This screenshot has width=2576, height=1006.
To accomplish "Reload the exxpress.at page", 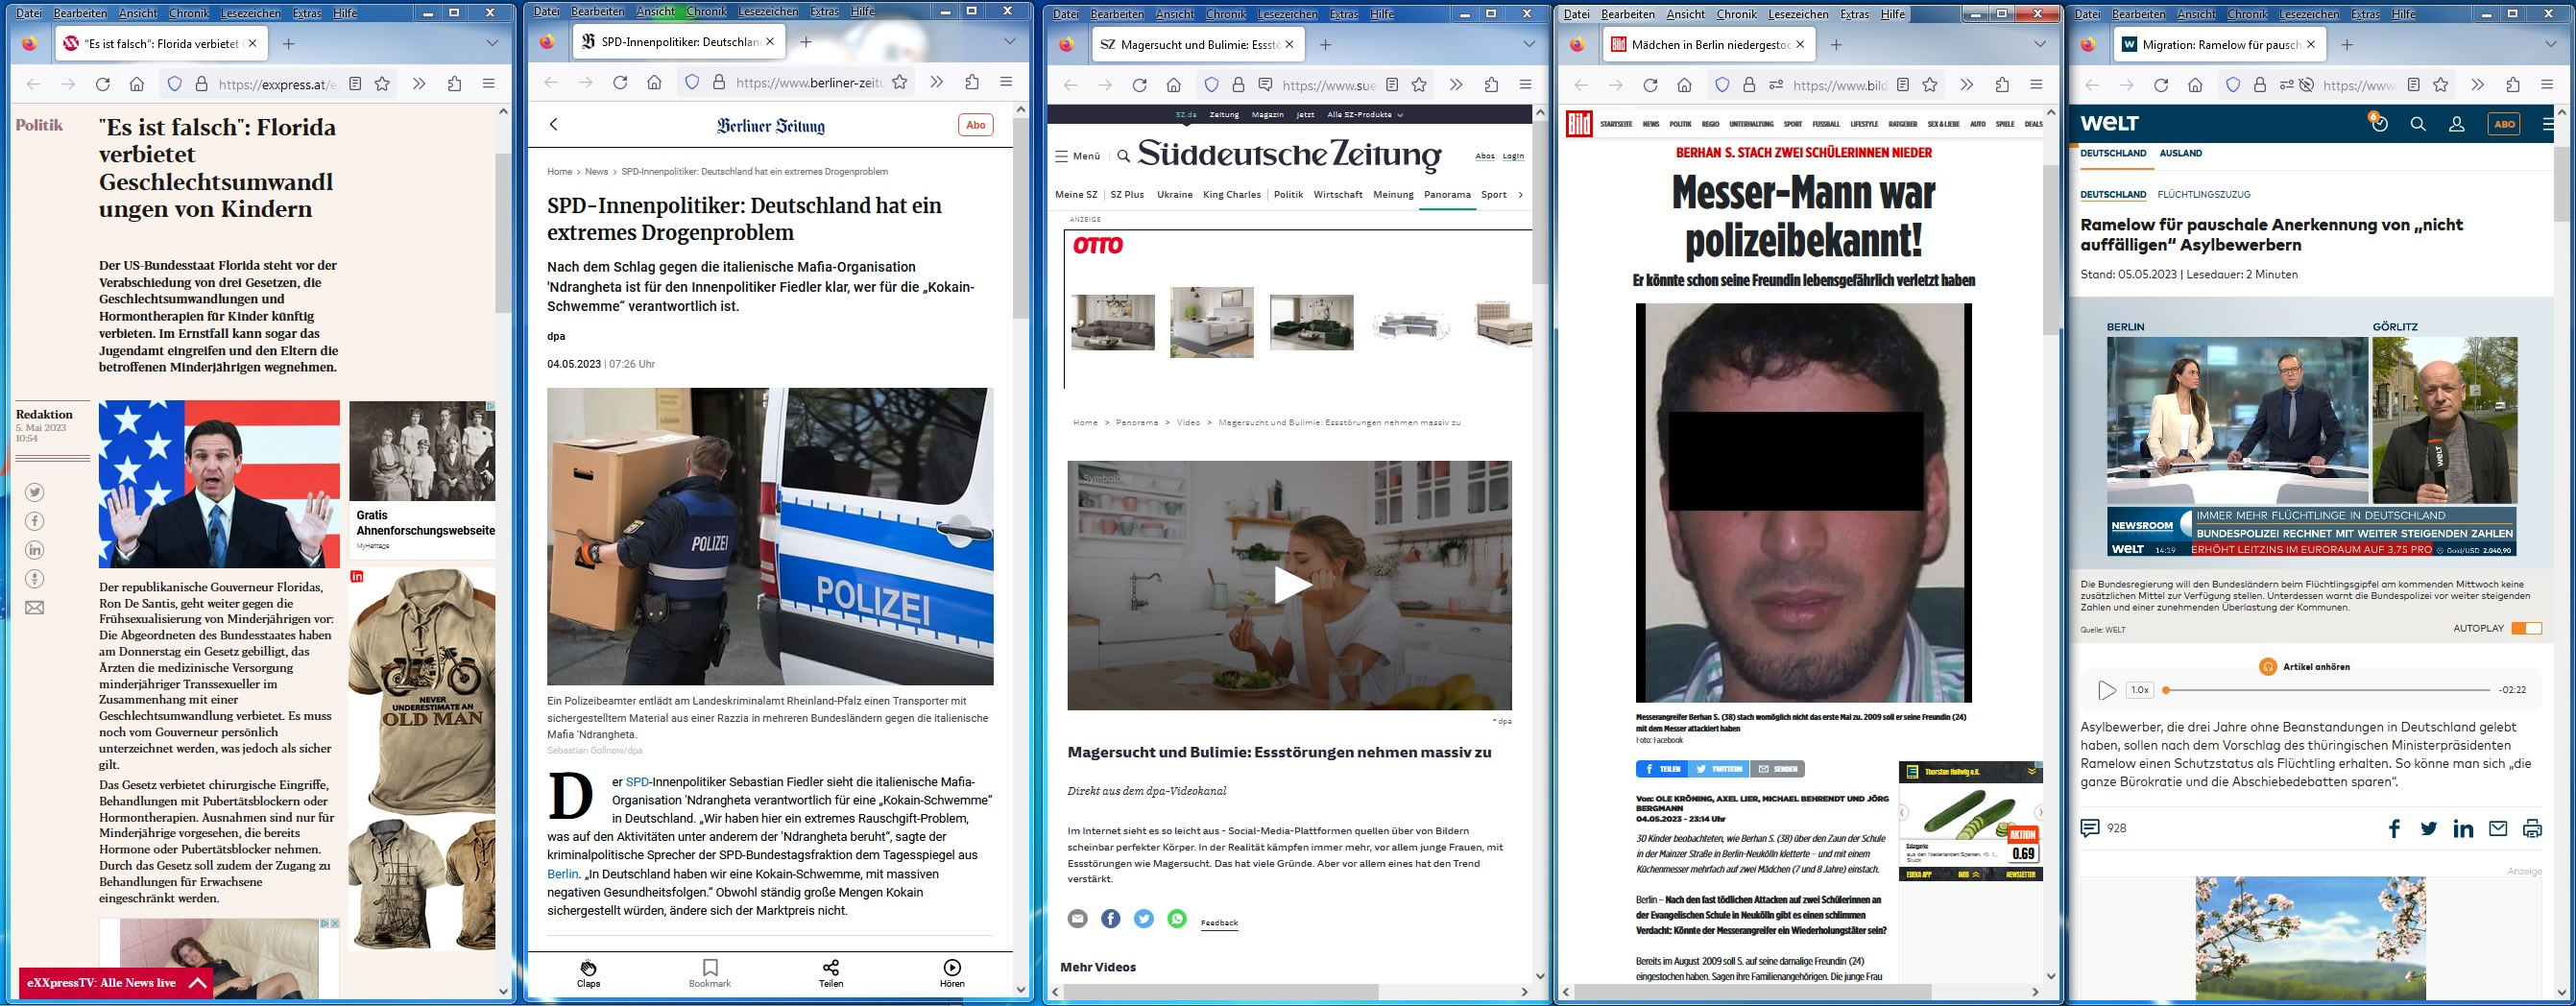I will pyautogui.click(x=102, y=85).
